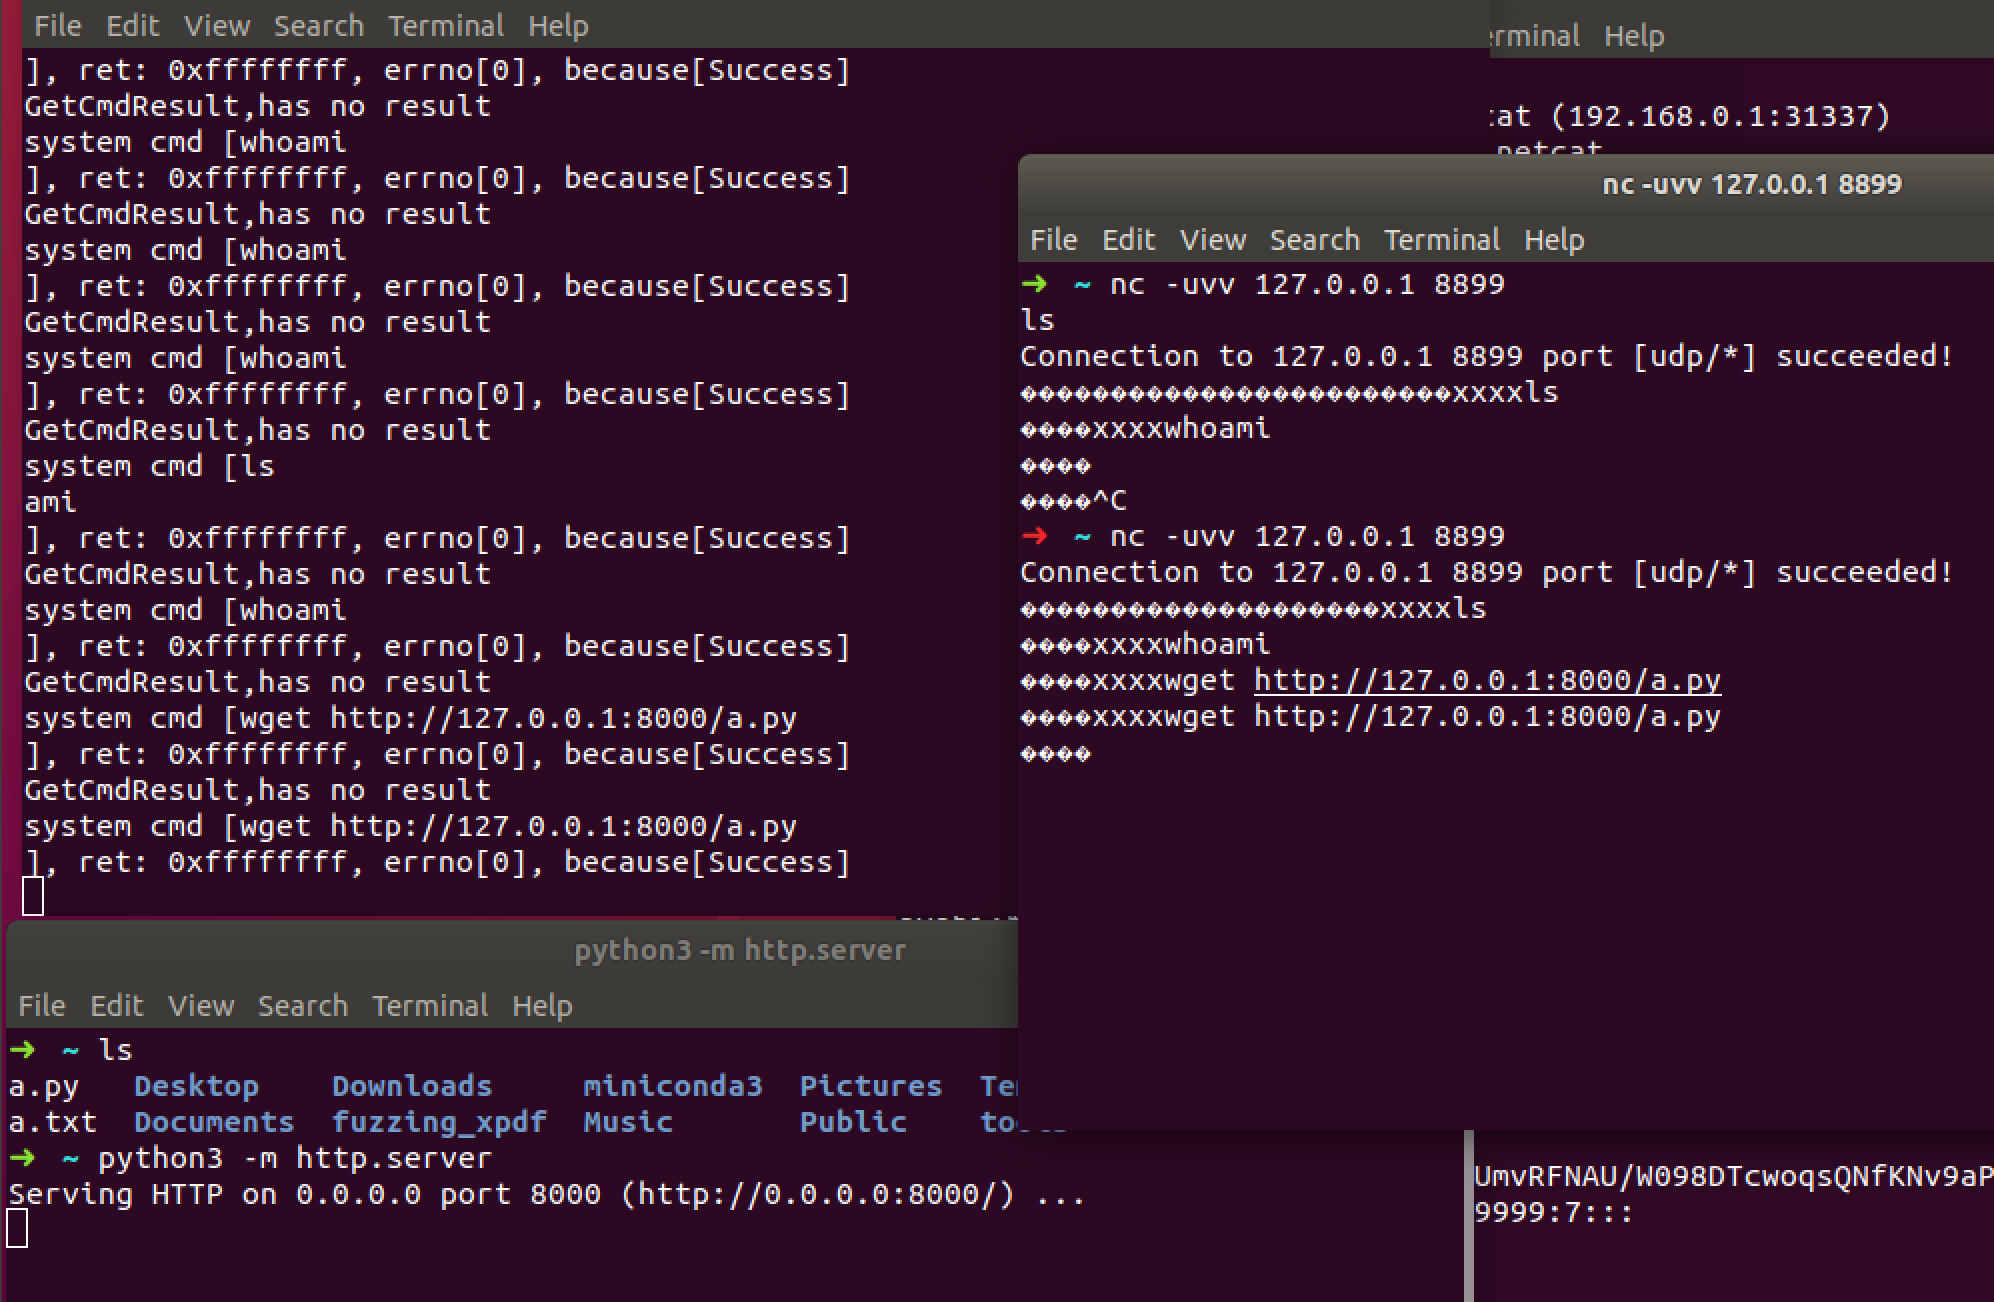The width and height of the screenshot is (1994, 1302).
Task: Click the Pictures directory name
Action: 870,1087
